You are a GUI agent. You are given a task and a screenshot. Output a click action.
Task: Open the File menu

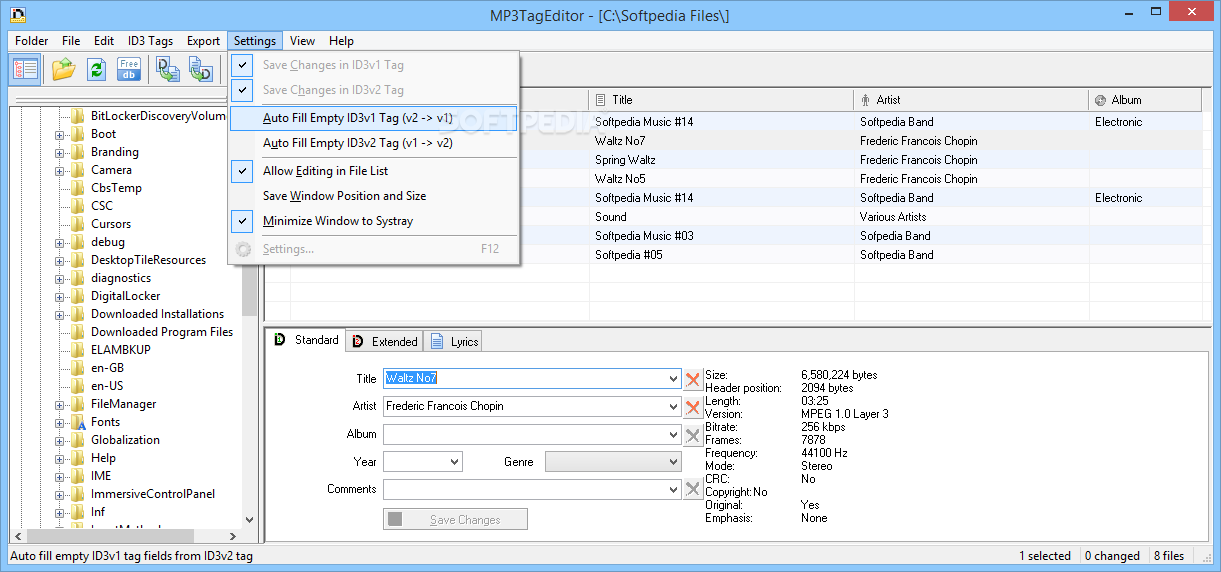click(71, 41)
